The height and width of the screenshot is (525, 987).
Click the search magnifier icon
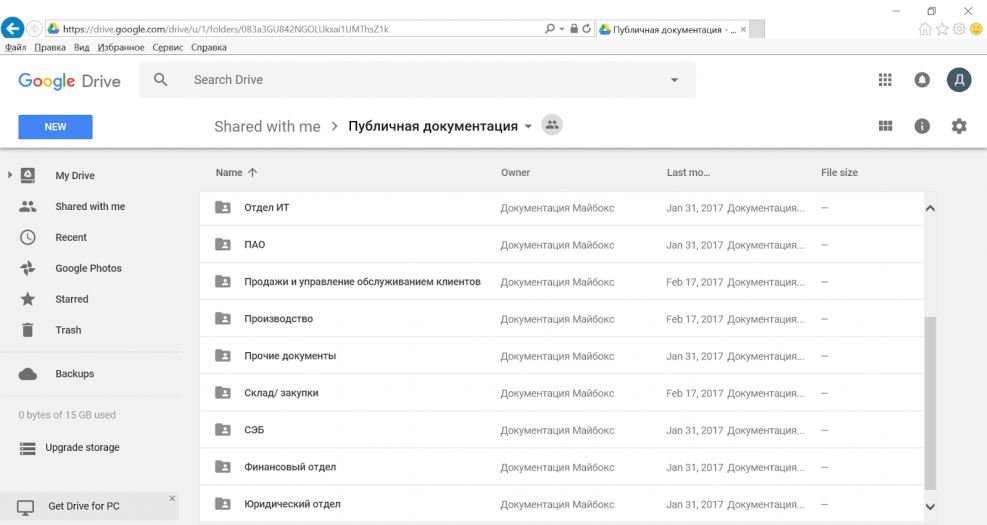pos(161,80)
